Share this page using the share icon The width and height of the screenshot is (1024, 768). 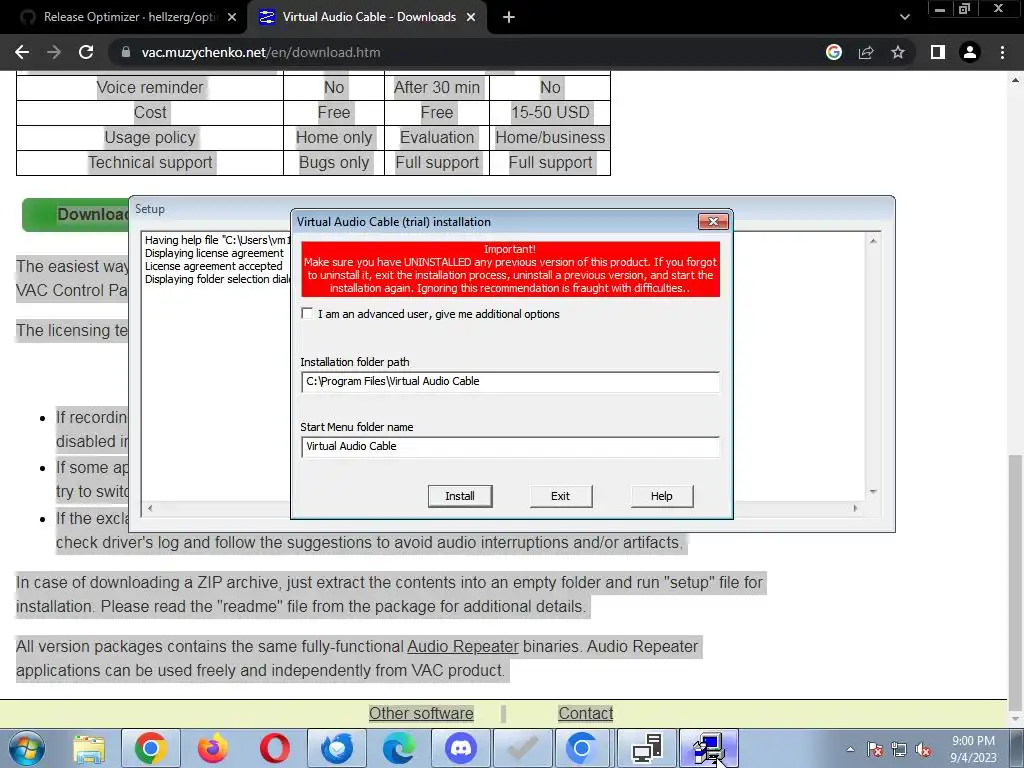[866, 52]
